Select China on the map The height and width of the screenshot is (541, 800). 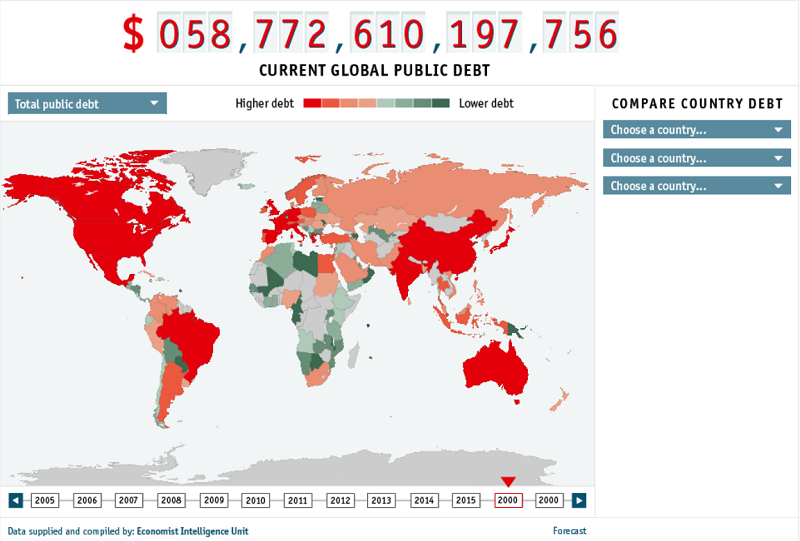click(x=444, y=250)
